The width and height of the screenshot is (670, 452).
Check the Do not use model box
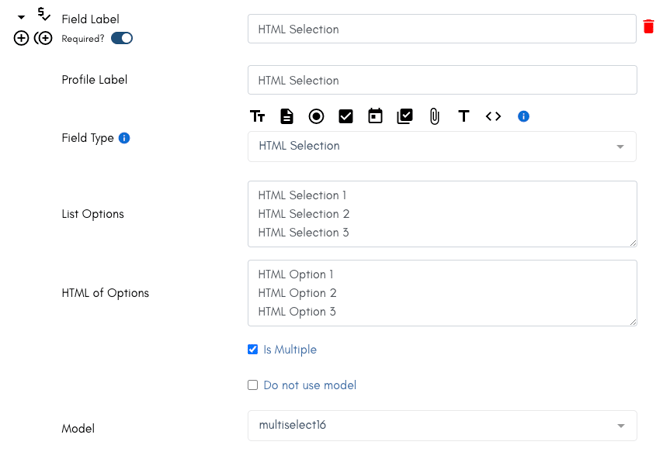[x=253, y=385]
